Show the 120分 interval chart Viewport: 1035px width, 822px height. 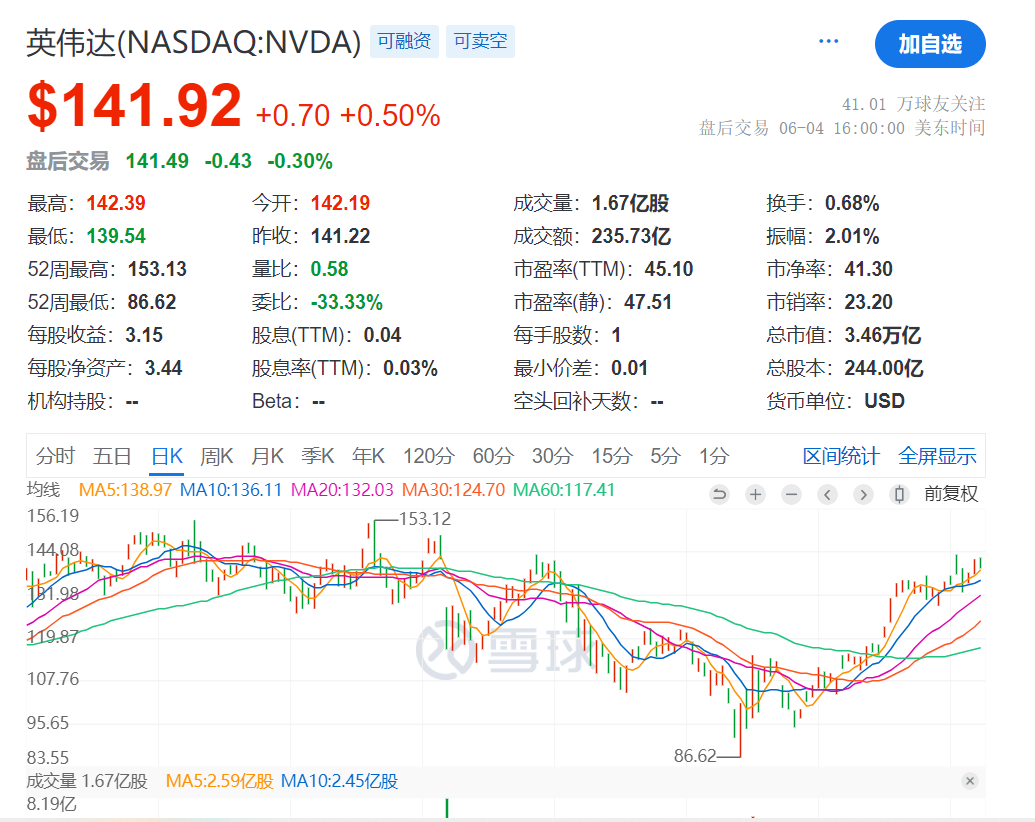tap(429, 456)
